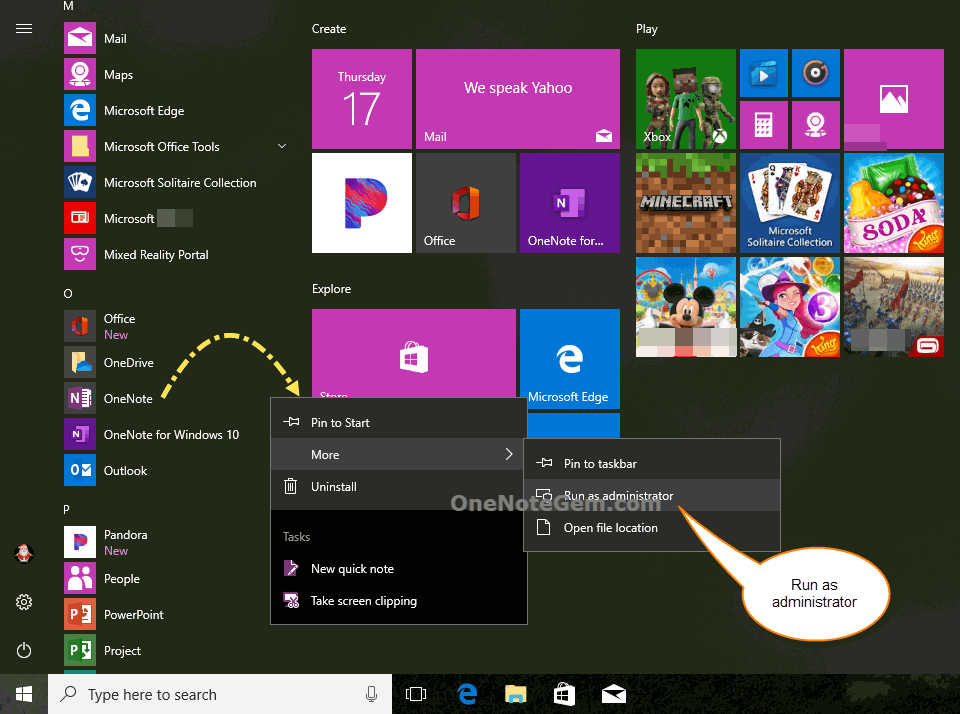Click the user account avatar
Screen dimensions: 960x714
[24, 554]
